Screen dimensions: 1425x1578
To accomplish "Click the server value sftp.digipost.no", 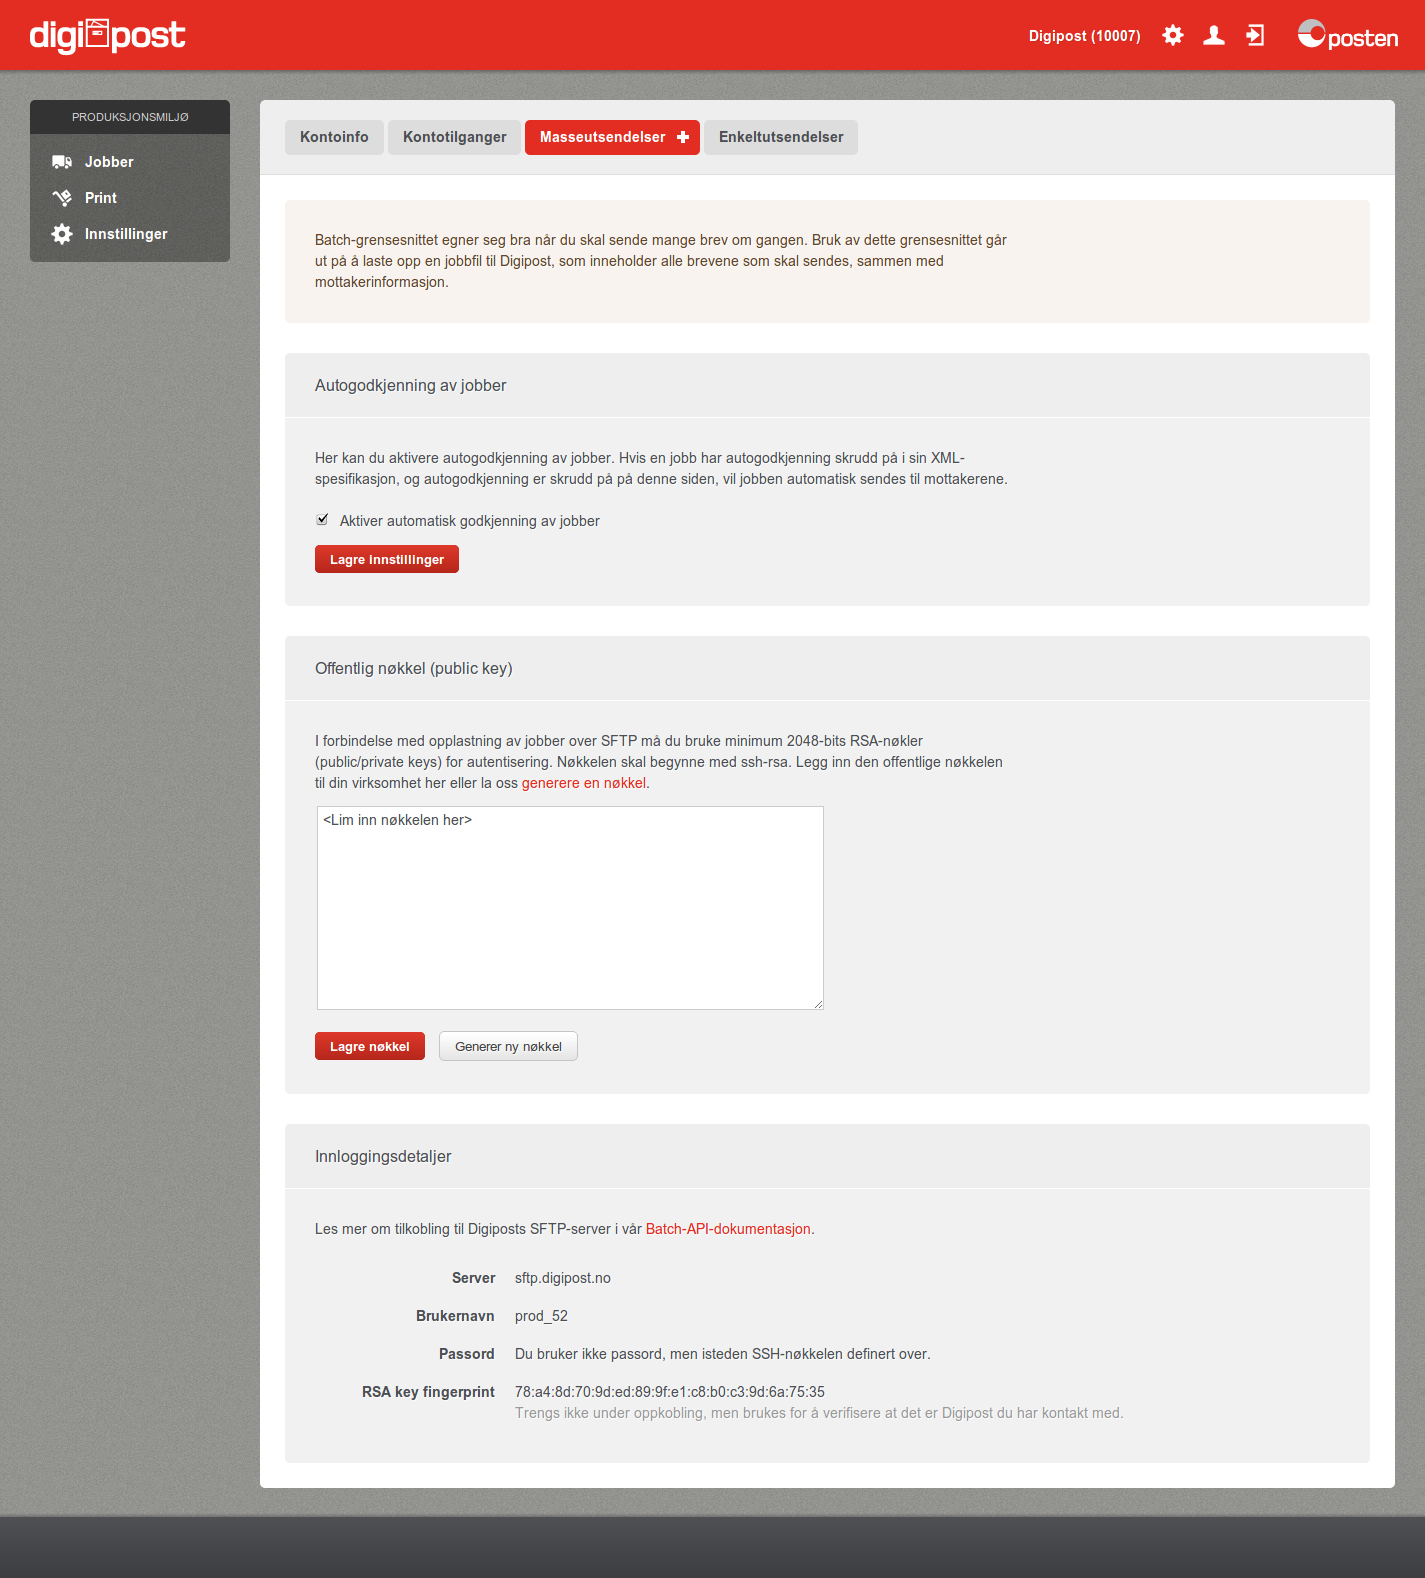I will click(x=563, y=1278).
